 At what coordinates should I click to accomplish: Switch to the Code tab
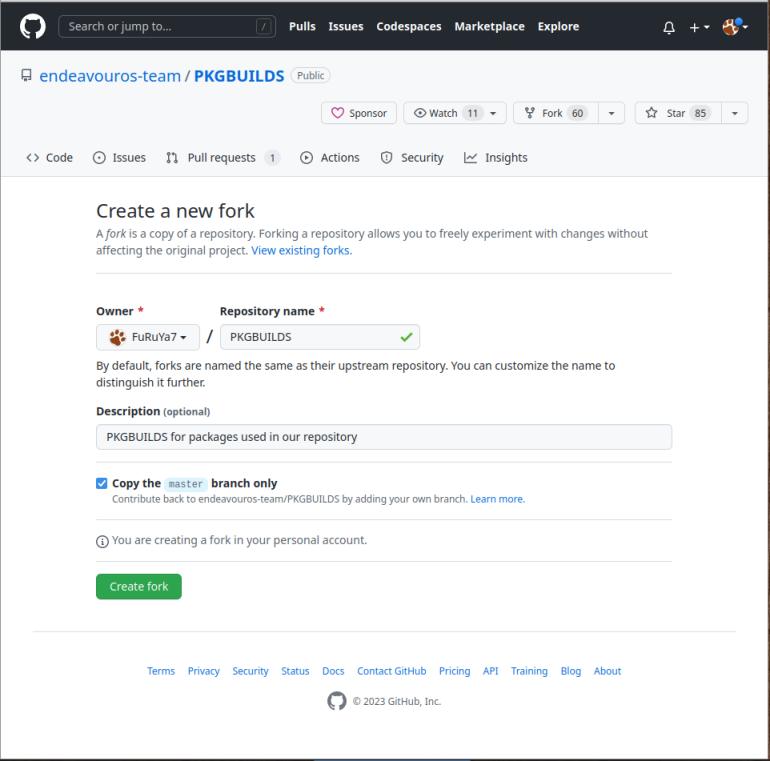click(50, 158)
